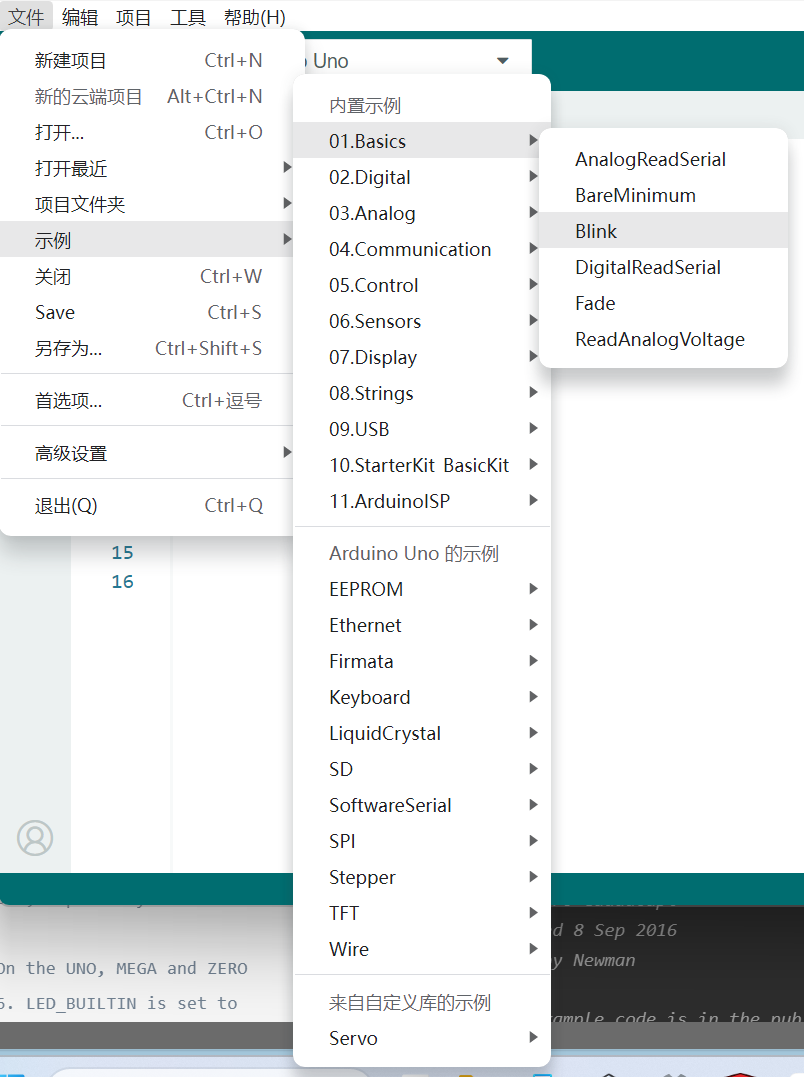Open 10.StarterKit_BasicKit examples submenu
This screenshot has width=804, height=1077.
(422, 465)
